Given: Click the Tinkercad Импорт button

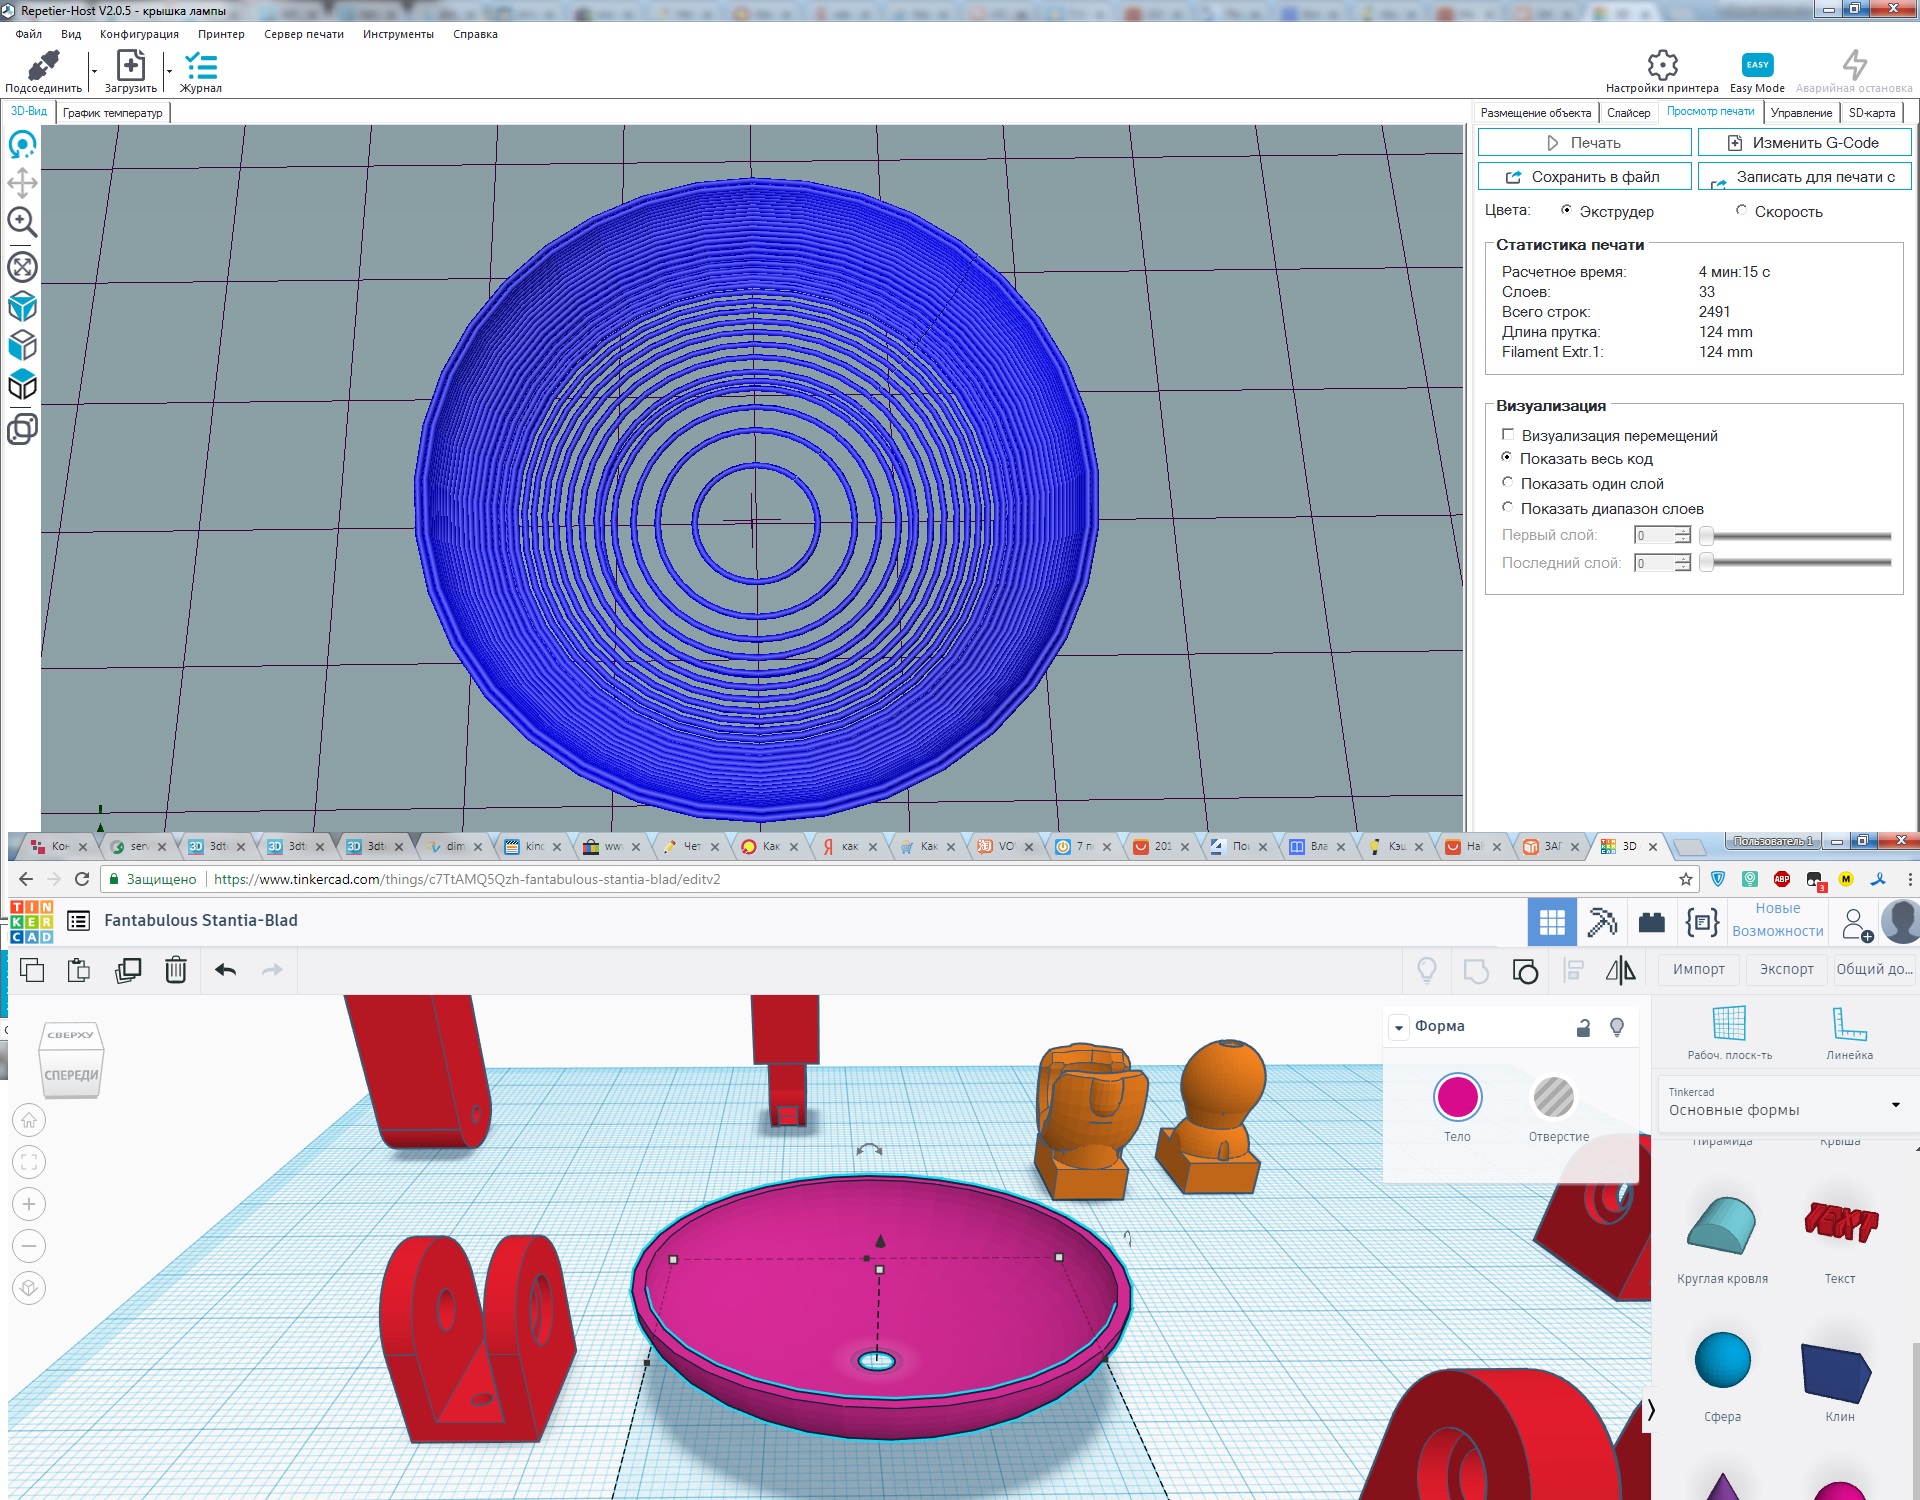Looking at the screenshot, I should click(x=1698, y=969).
